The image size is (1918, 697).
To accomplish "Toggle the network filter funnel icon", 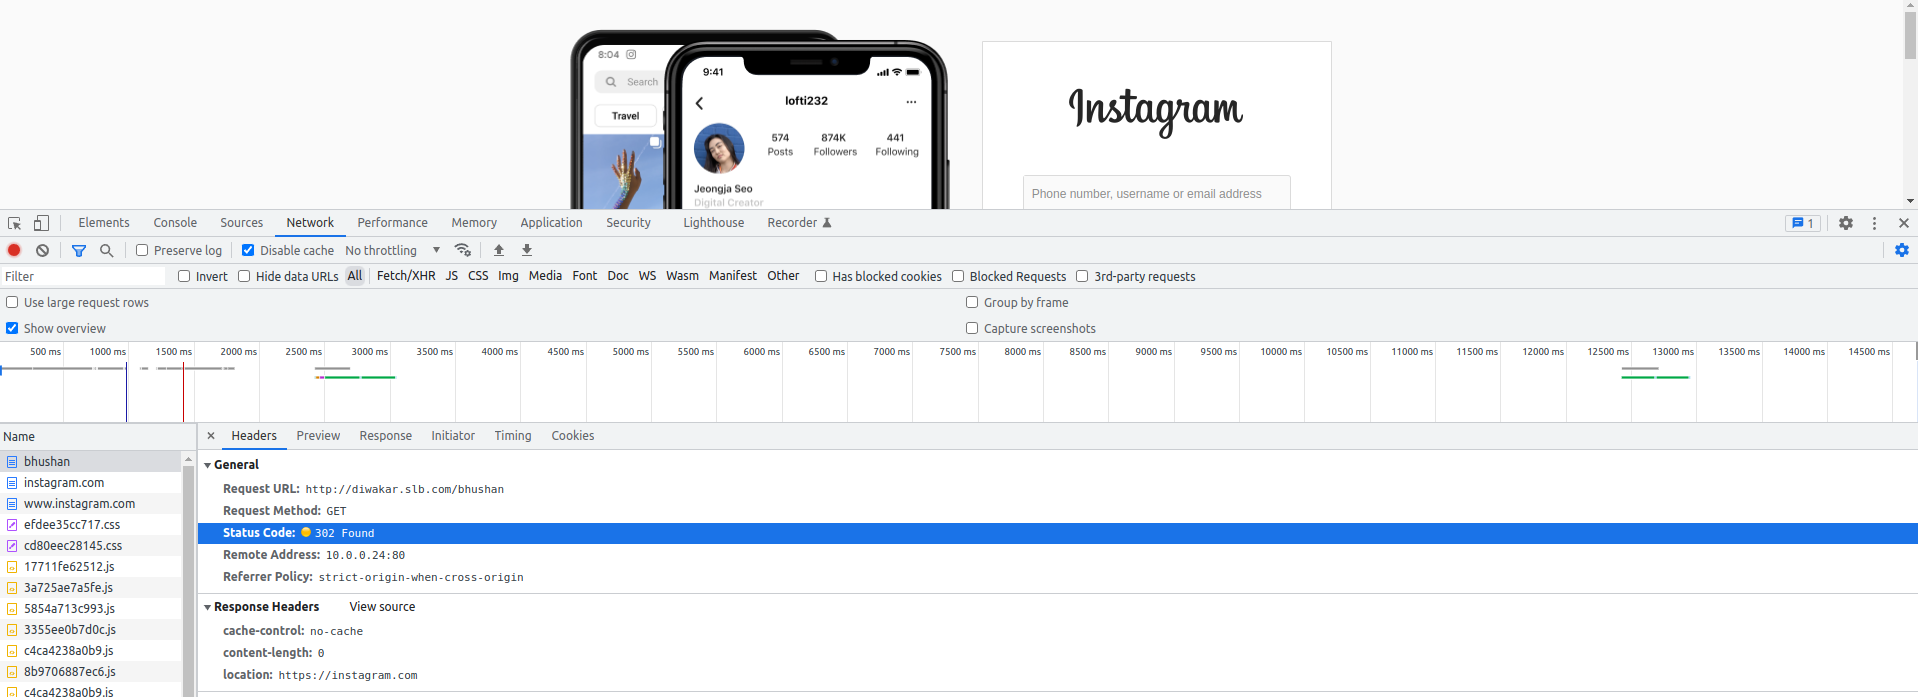I will 79,250.
